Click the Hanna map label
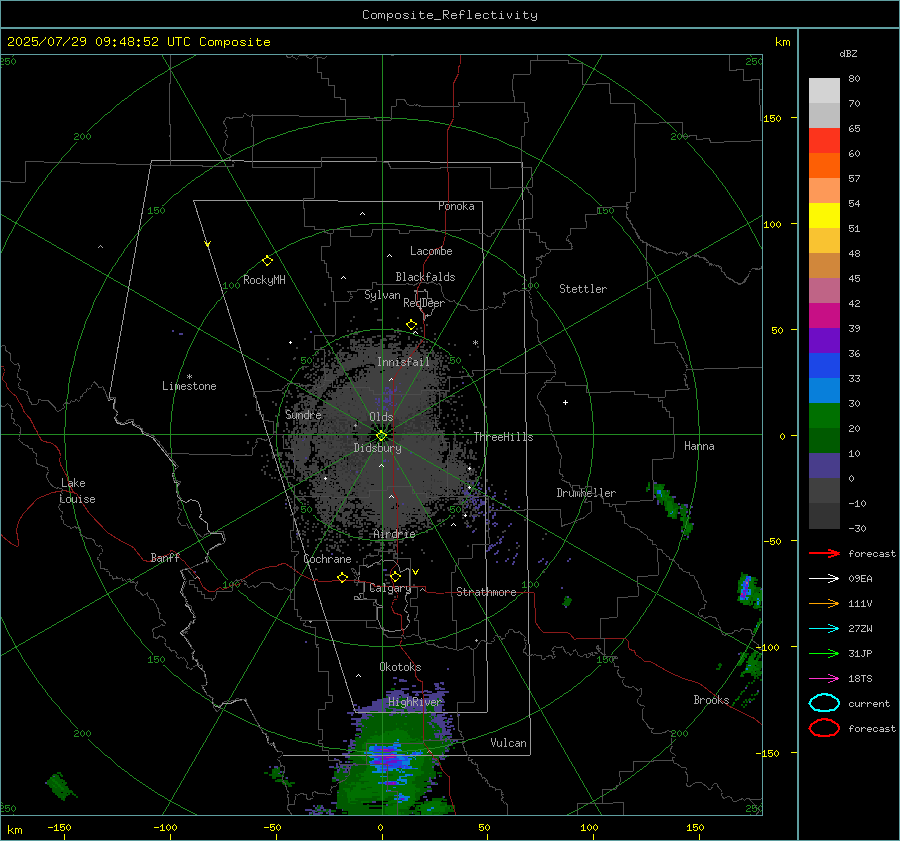This screenshot has height=841, width=900. tap(699, 446)
